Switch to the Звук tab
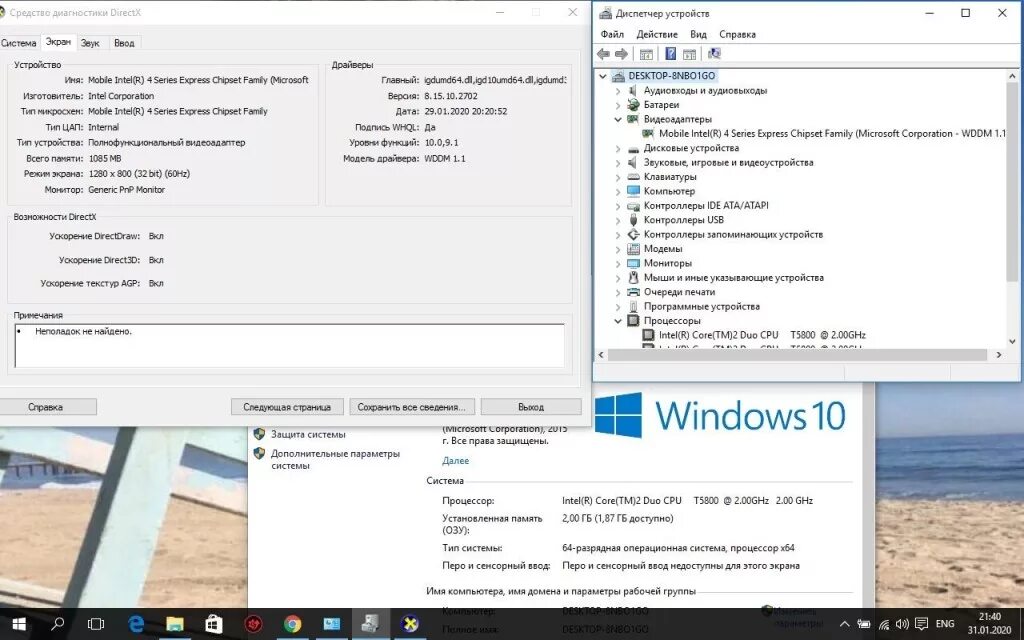Screen dimensions: 1024x640 click(90, 43)
